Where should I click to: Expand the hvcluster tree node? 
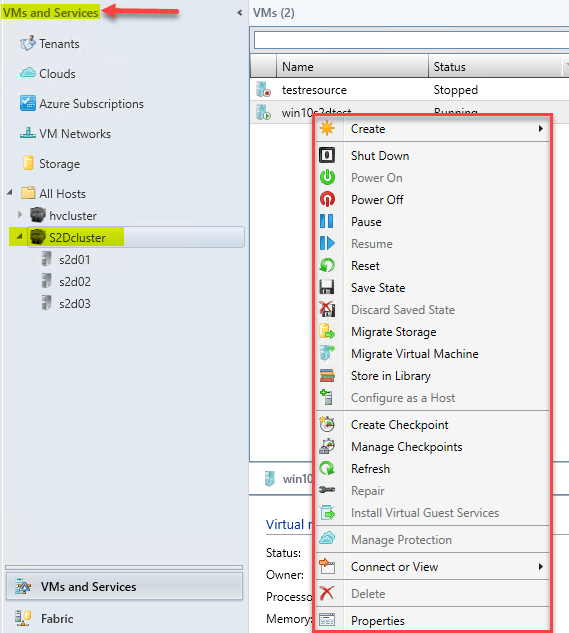point(20,214)
